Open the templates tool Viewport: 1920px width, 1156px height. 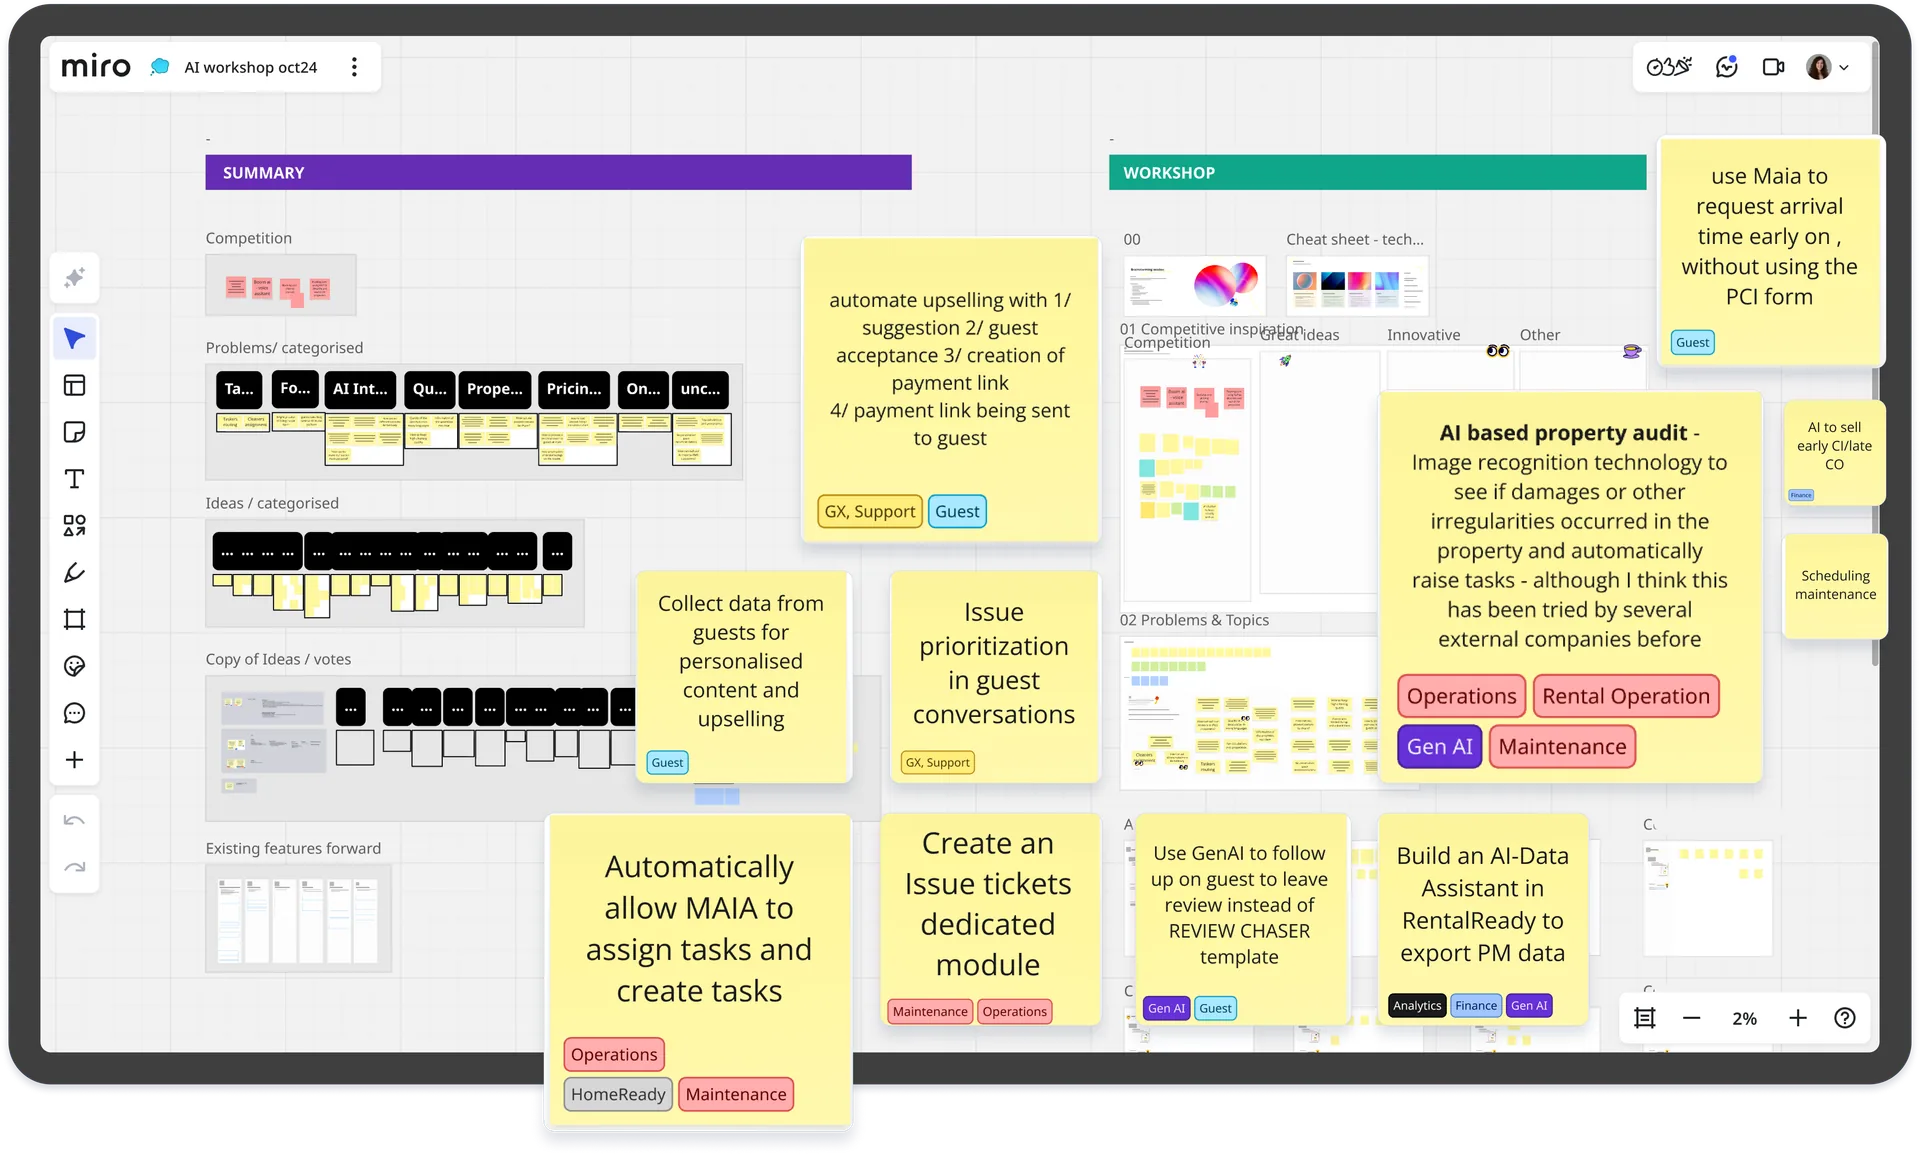(x=75, y=385)
